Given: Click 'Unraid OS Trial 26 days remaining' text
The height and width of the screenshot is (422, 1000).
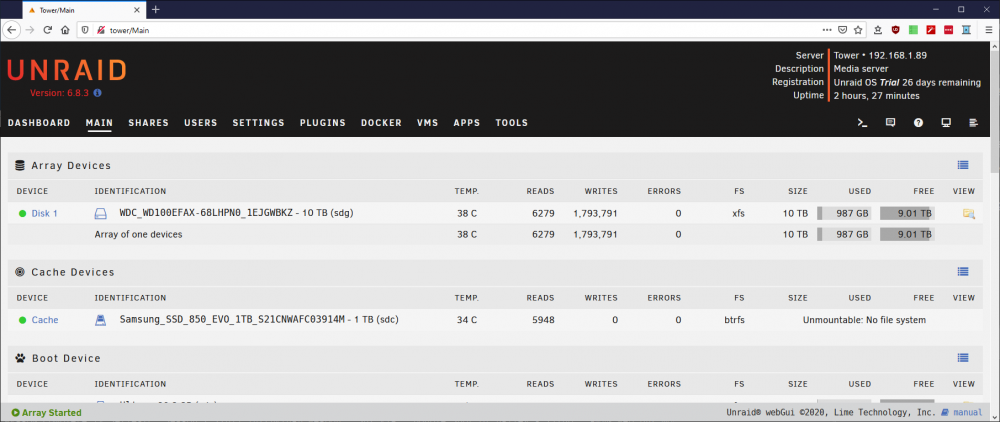Looking at the screenshot, I should click(907, 82).
